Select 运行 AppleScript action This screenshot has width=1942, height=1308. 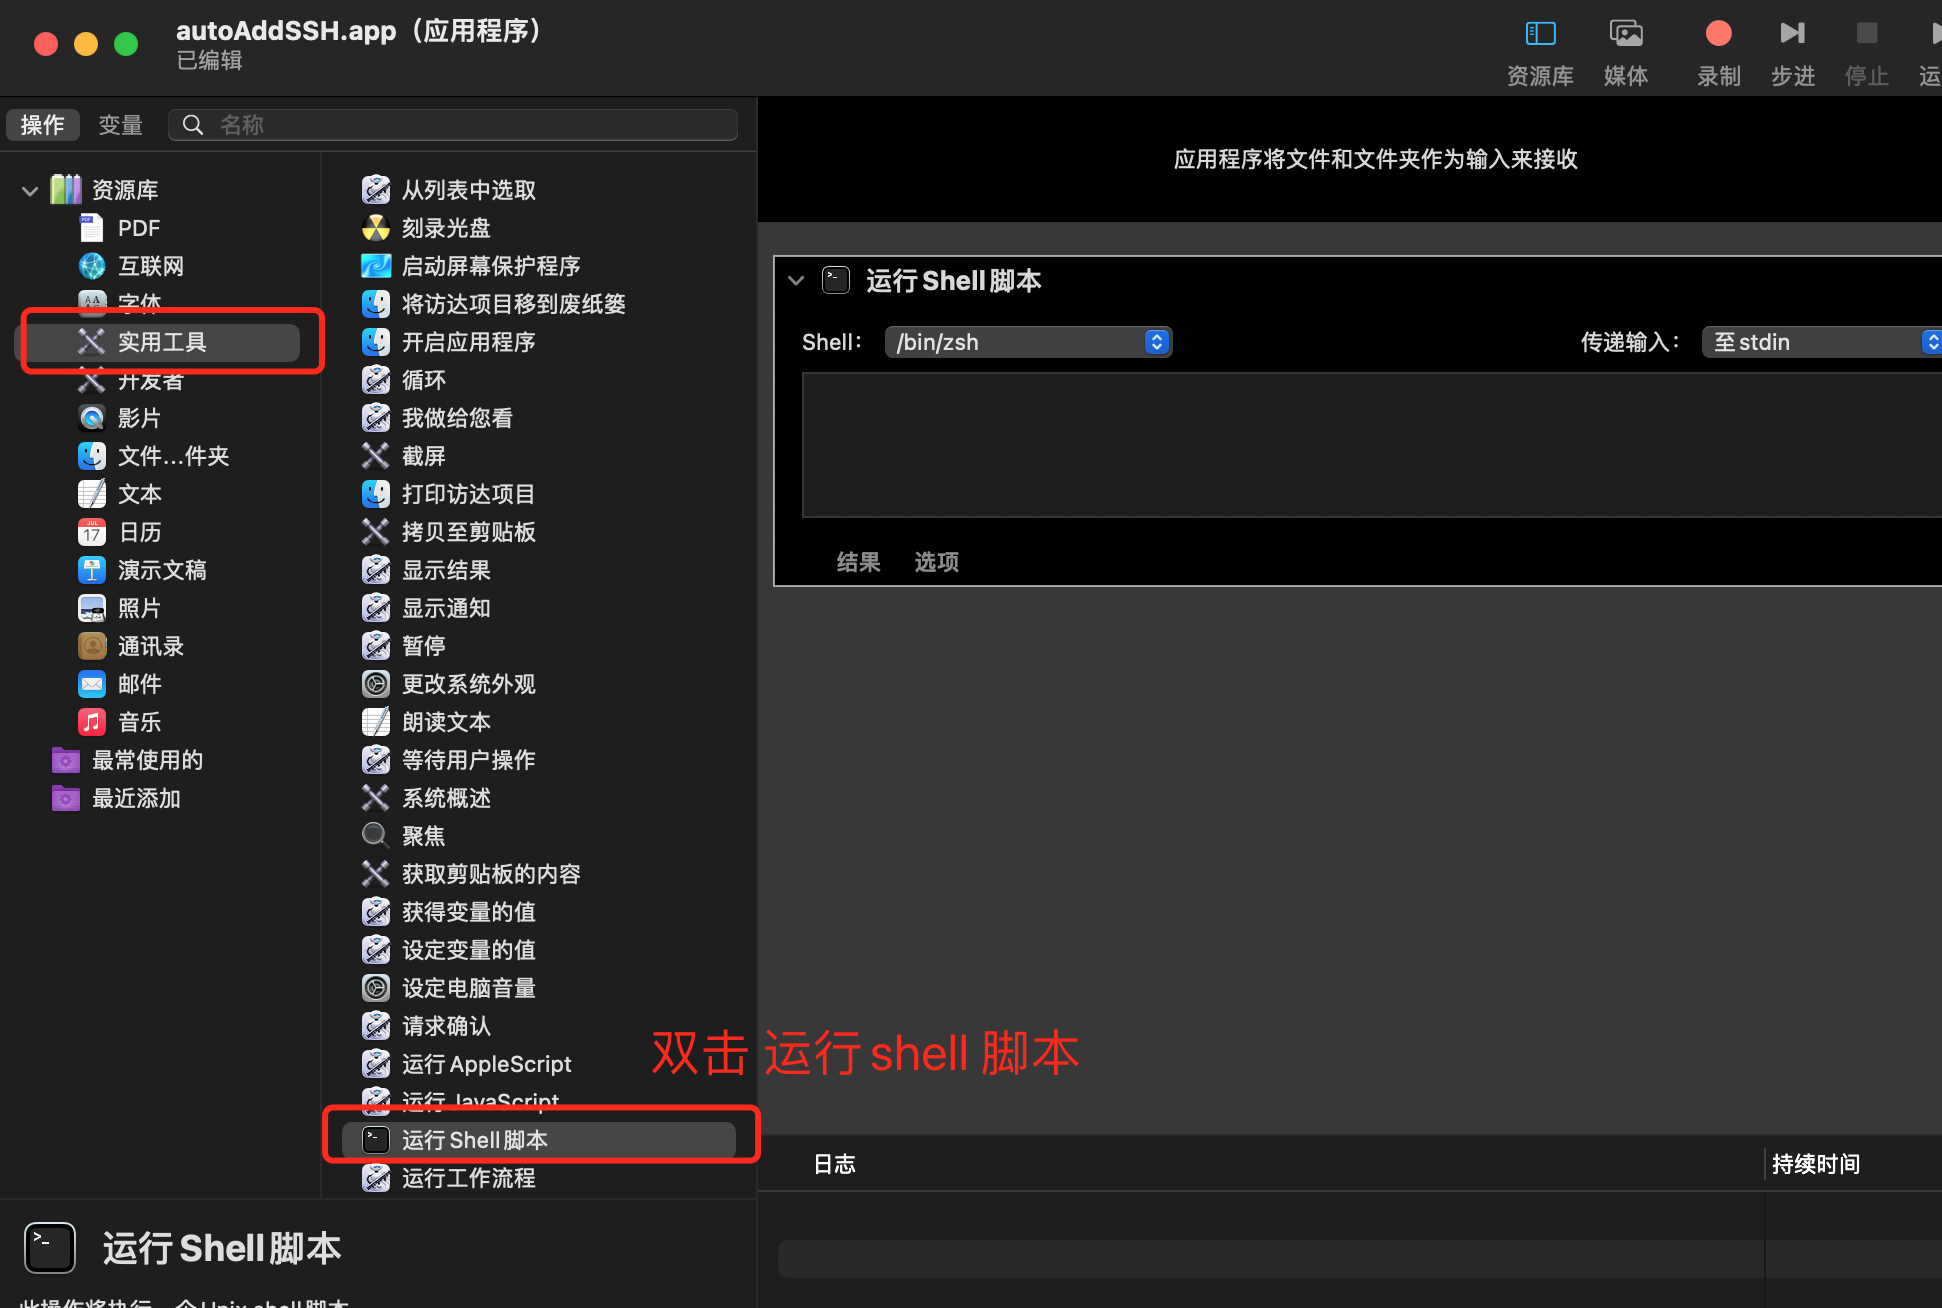pyautogui.click(x=486, y=1064)
